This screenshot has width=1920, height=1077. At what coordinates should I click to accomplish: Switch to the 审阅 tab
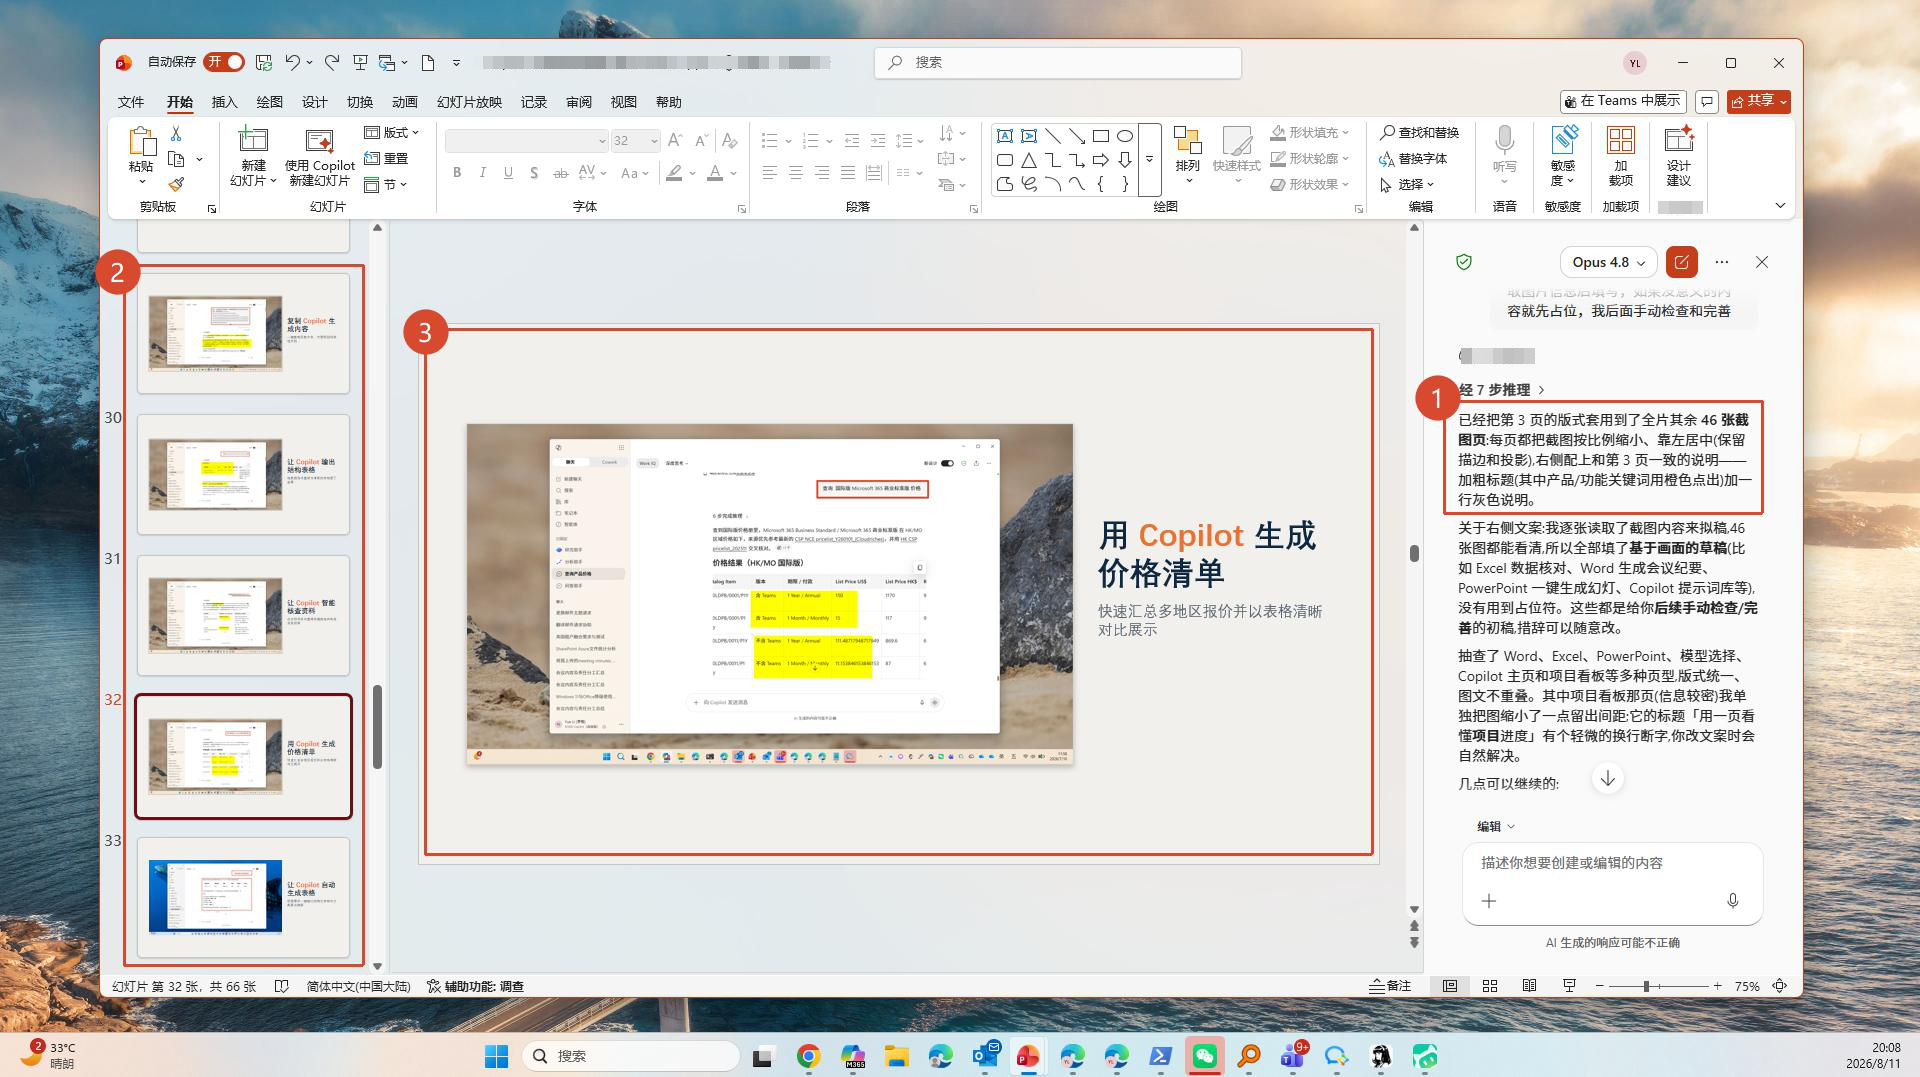click(x=579, y=102)
